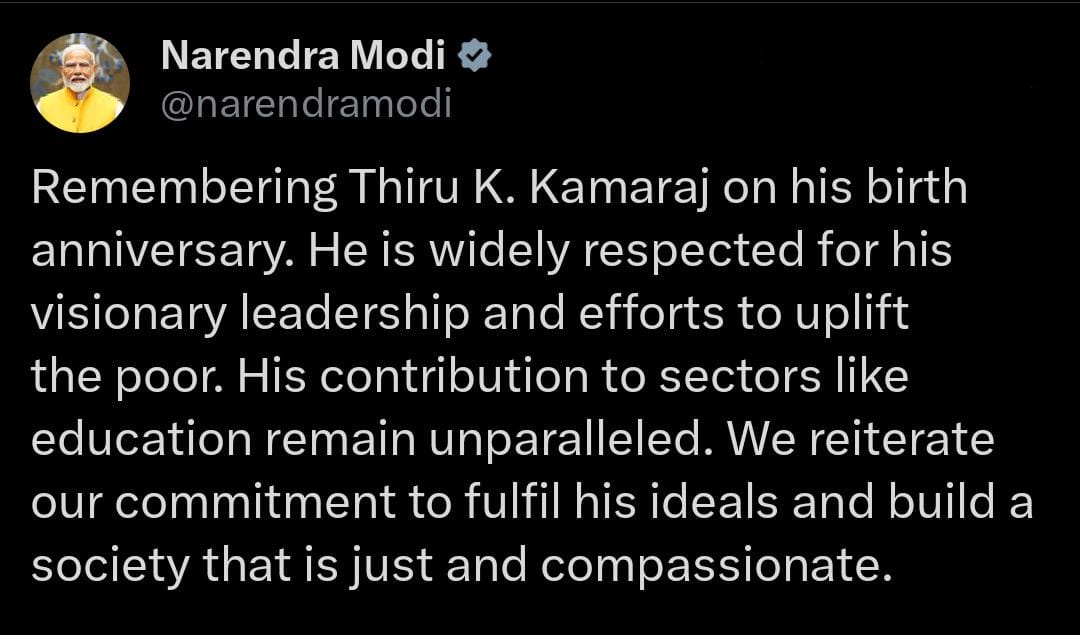Screen dimensions: 1080x635
Task: Select the word 'reiterate' in the tweet
Action: 901,441
